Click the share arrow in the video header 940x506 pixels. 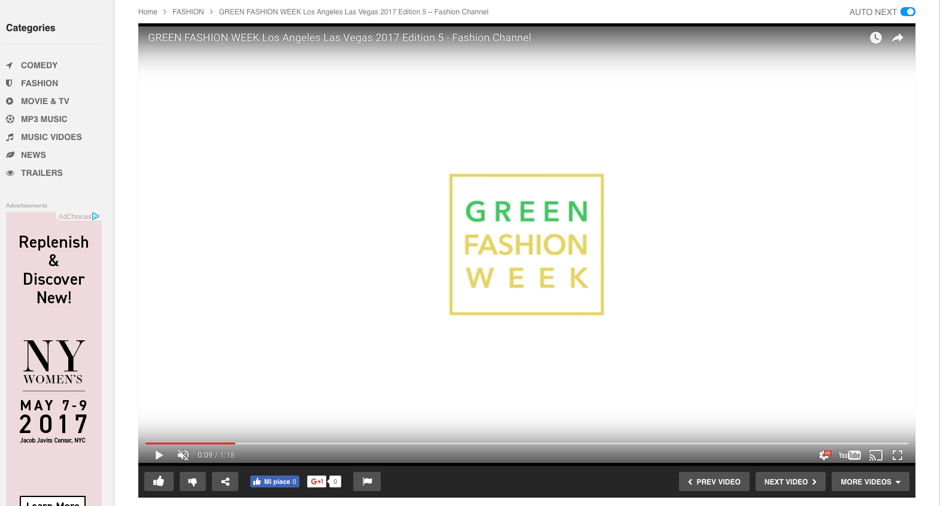point(897,38)
